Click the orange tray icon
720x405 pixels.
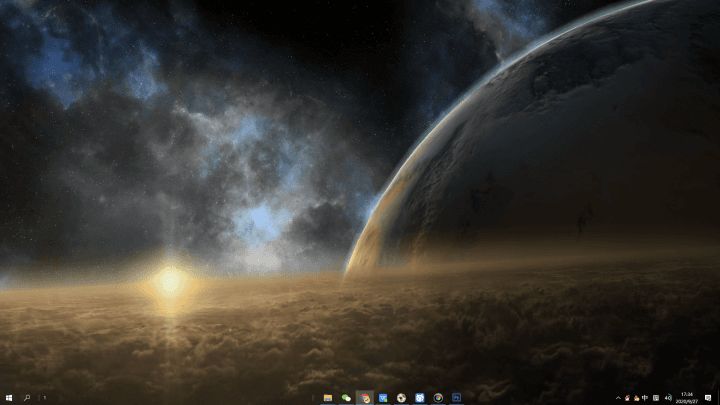(x=636, y=398)
